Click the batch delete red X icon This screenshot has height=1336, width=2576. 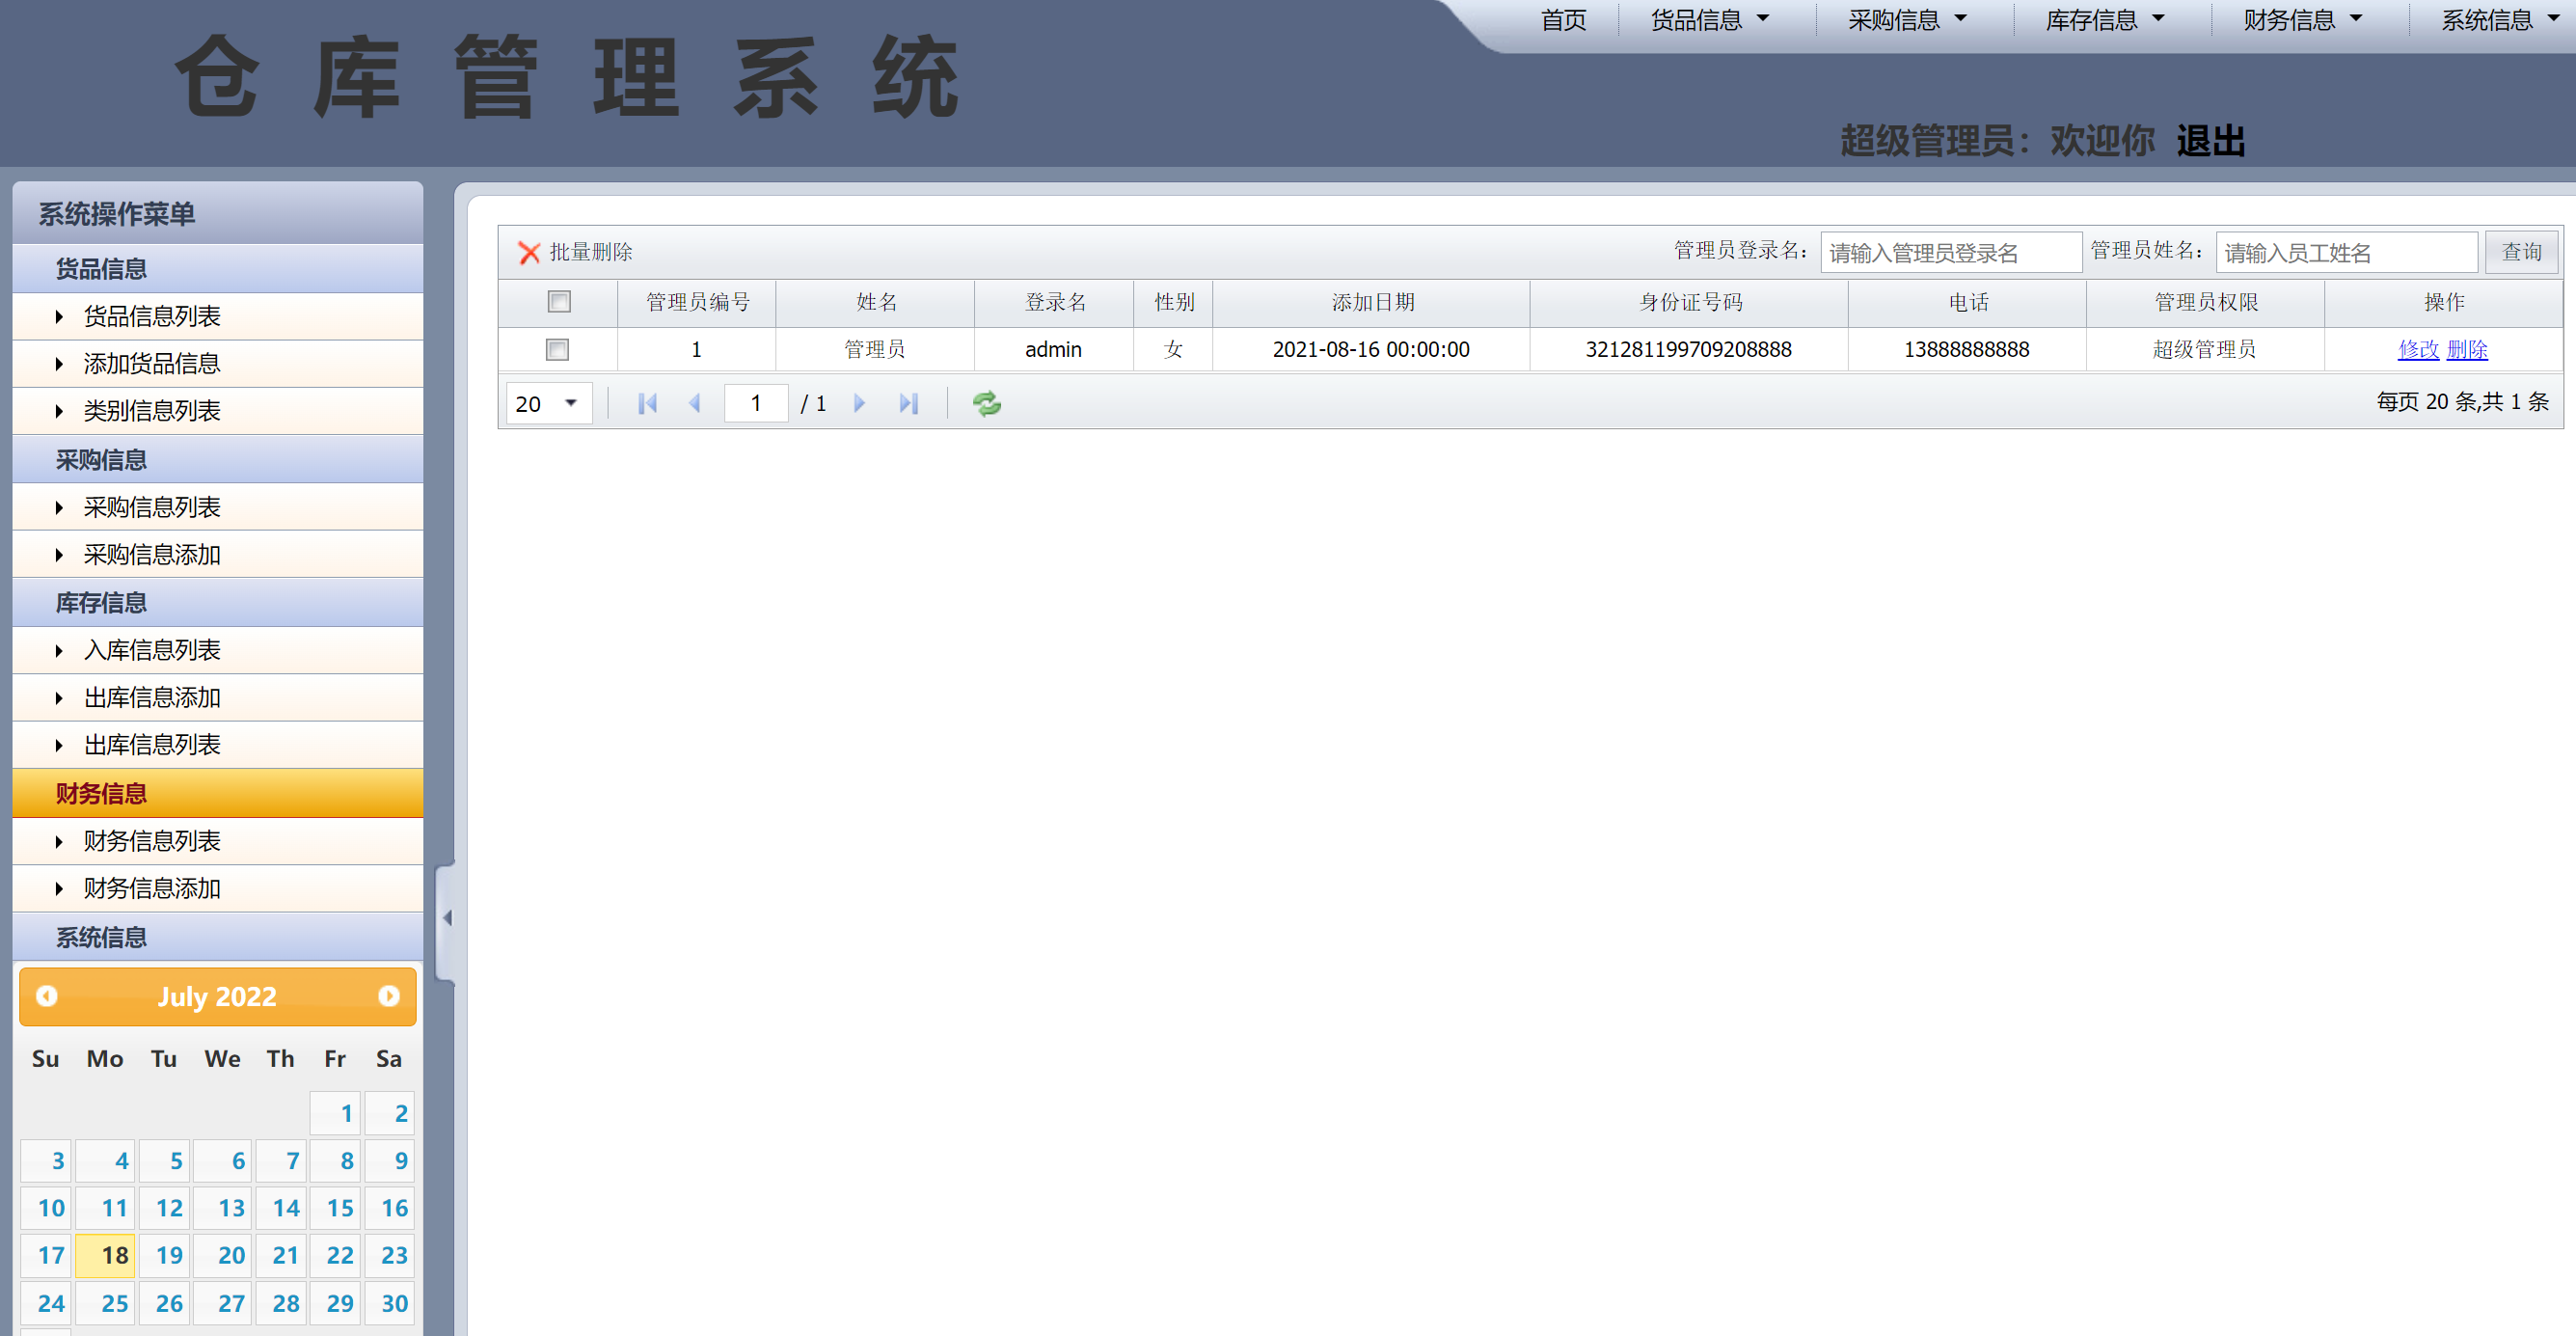pos(530,252)
